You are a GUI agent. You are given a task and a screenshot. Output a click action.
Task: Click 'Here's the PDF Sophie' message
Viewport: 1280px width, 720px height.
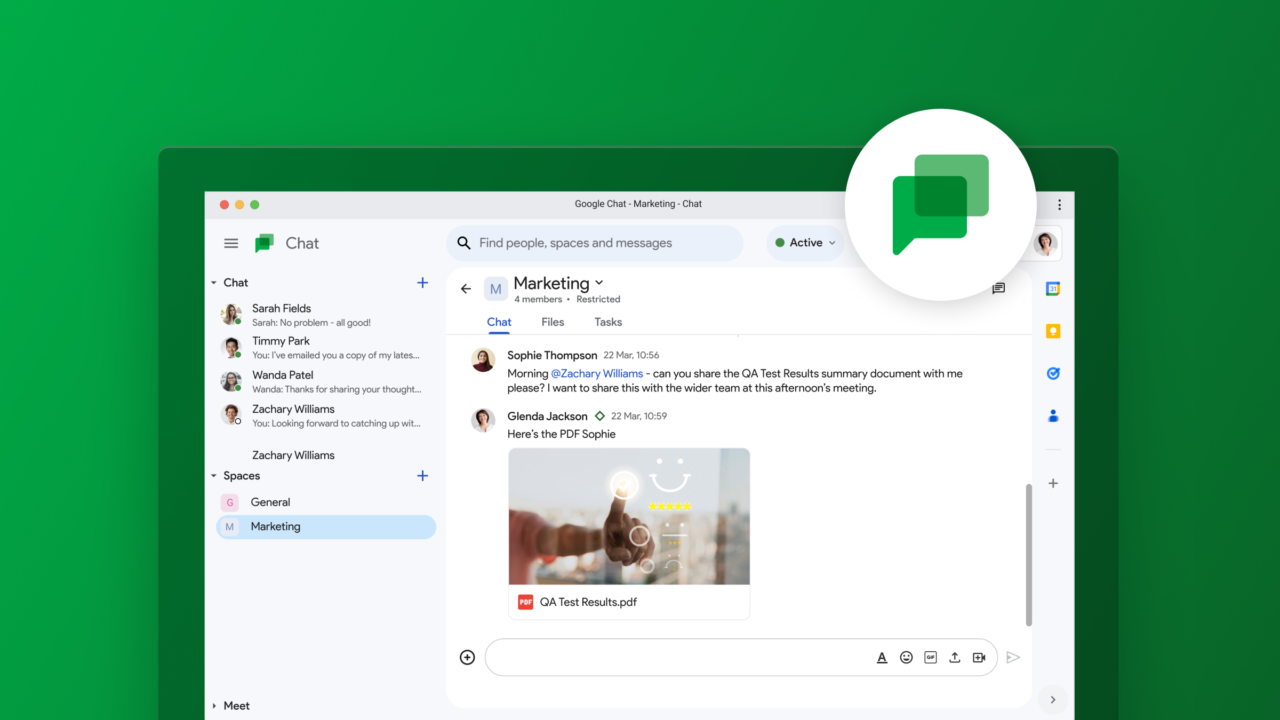[x=561, y=434]
